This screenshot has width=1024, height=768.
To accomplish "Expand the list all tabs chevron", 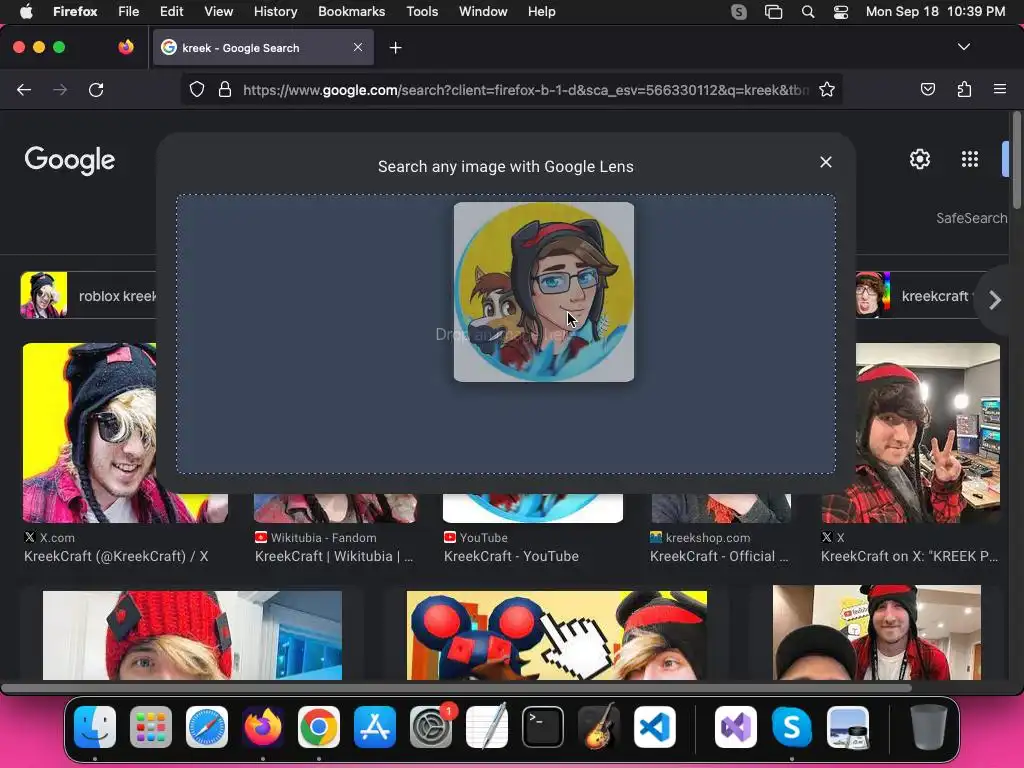I will tap(963, 47).
